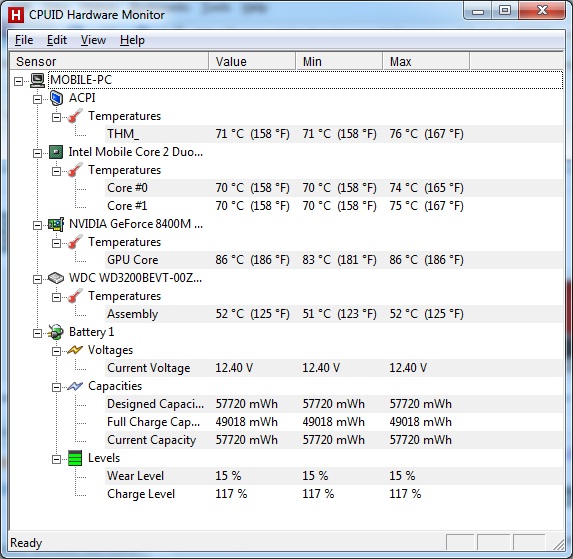Click the Min column header
573x559 pixels.
pyautogui.click(x=339, y=61)
